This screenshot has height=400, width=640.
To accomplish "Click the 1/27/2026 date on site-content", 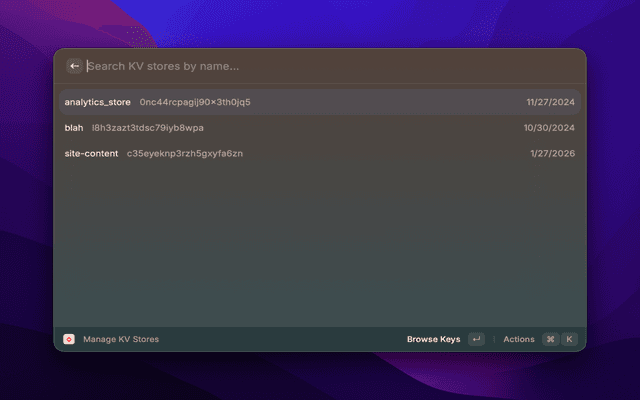I will [x=552, y=153].
